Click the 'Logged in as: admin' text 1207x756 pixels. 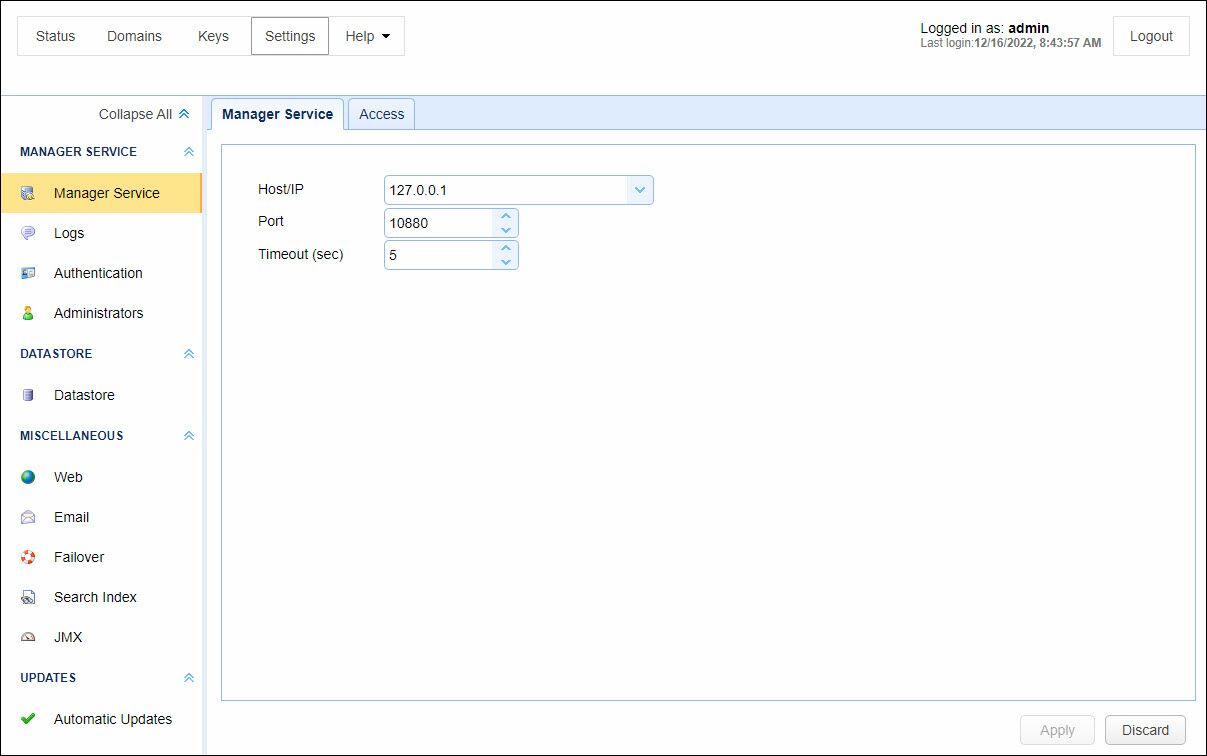985,28
